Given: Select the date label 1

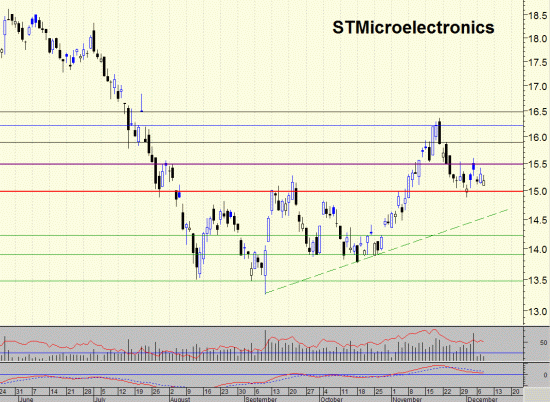Looking at the screenshot, I should (394, 391).
